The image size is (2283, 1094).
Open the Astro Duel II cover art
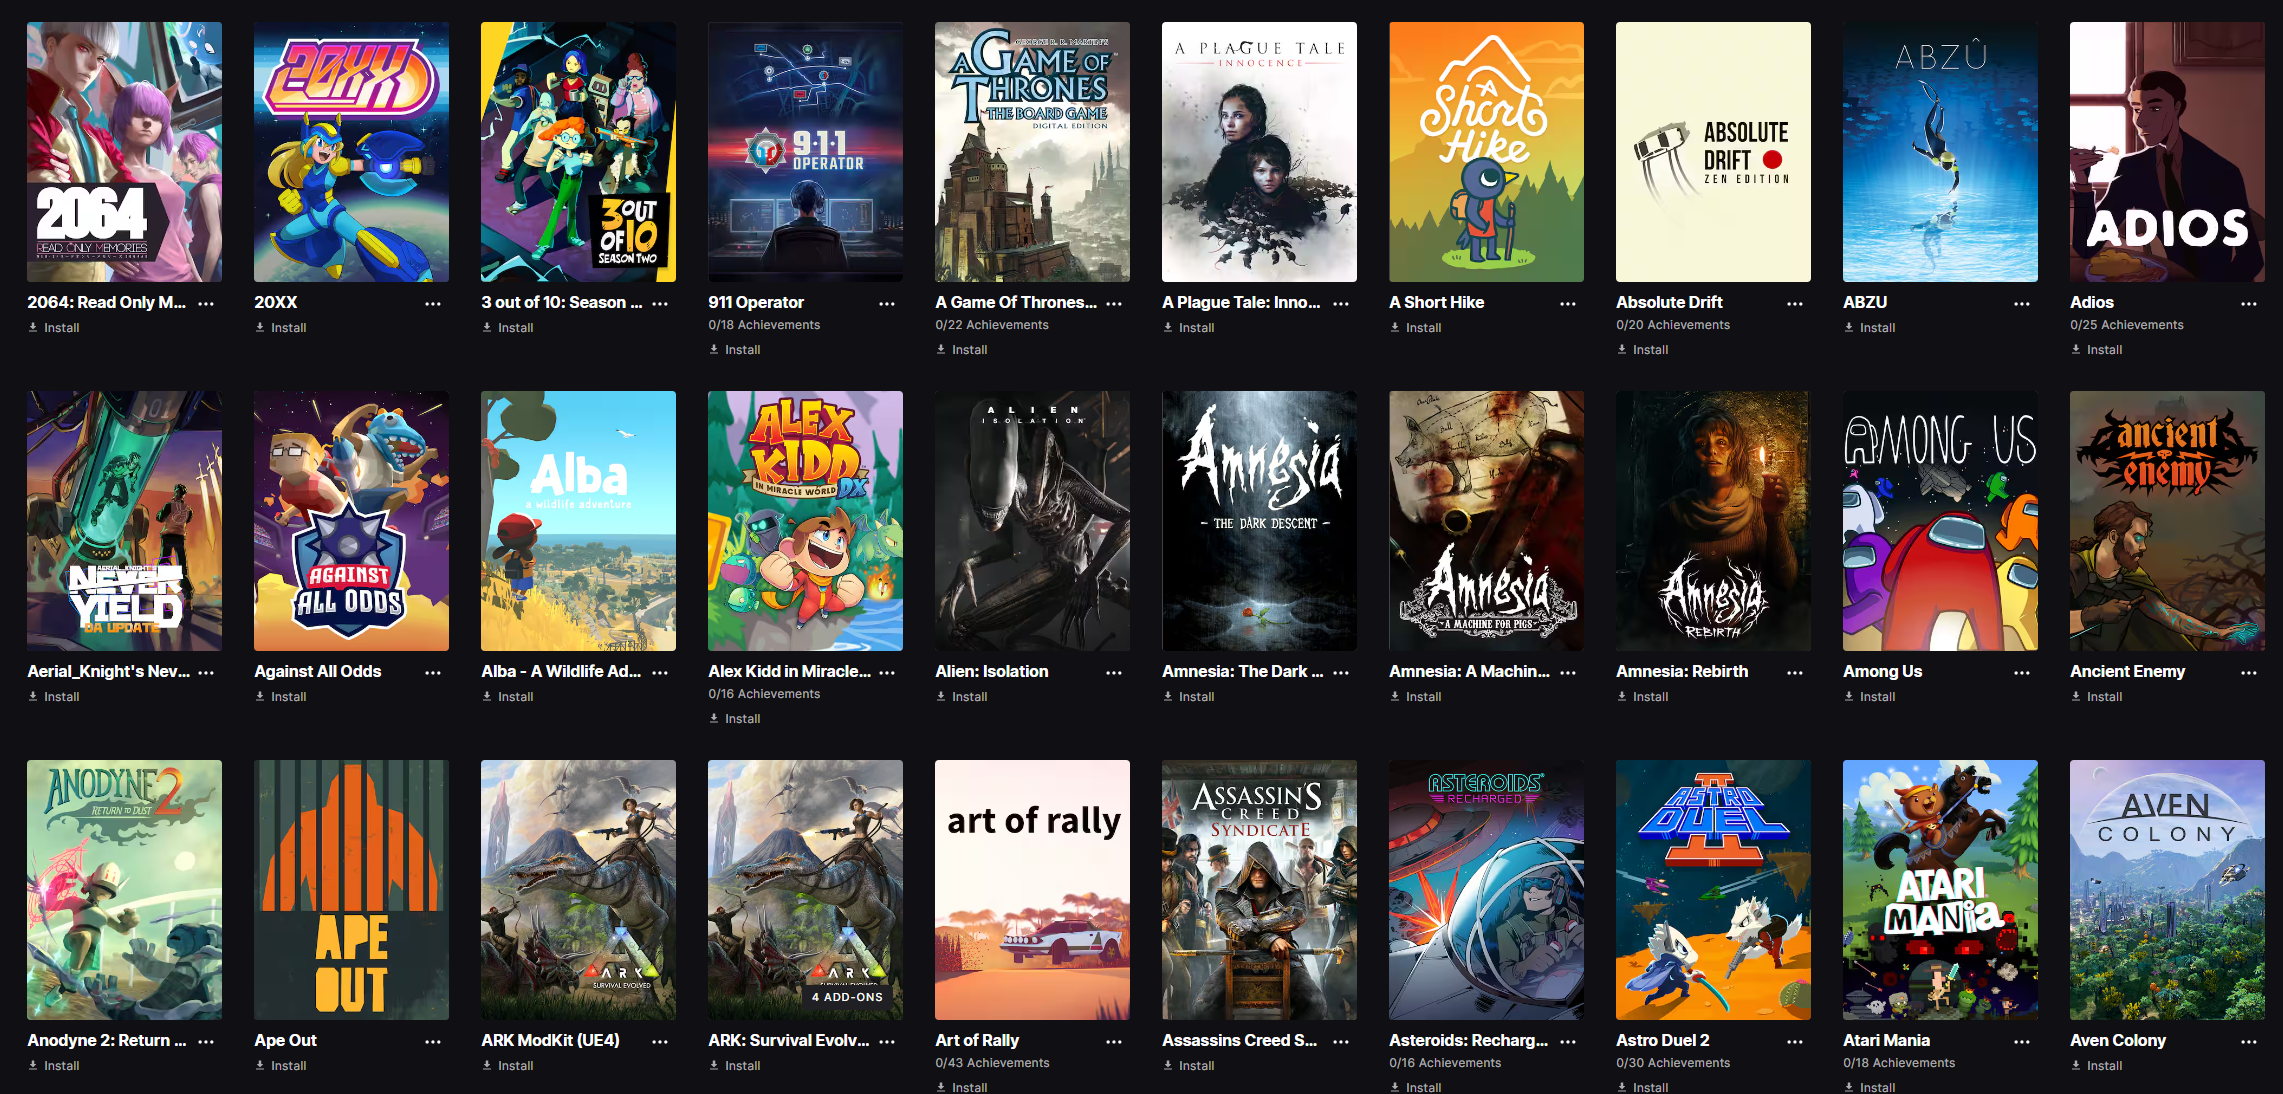tap(1713, 890)
